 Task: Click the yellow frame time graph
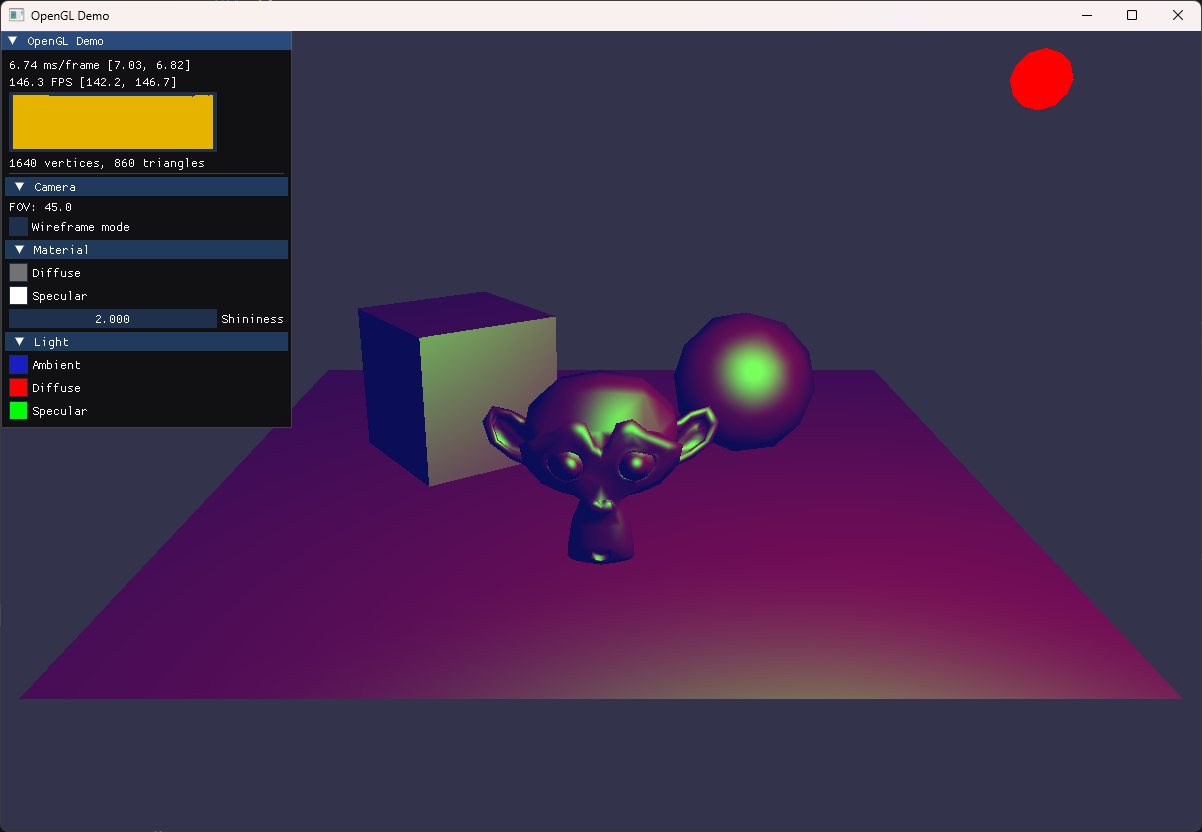112,122
